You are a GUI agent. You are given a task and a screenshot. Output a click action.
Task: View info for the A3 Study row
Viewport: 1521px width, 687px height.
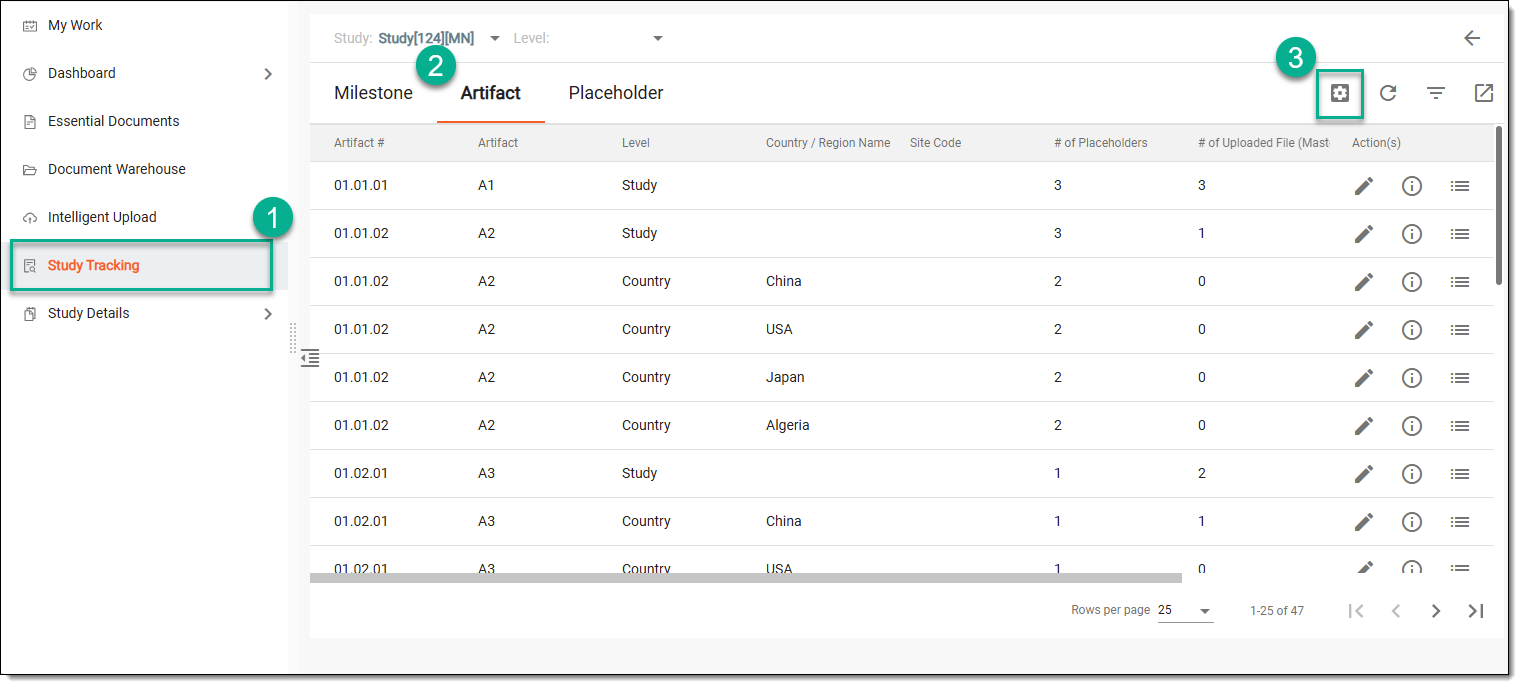1412,474
